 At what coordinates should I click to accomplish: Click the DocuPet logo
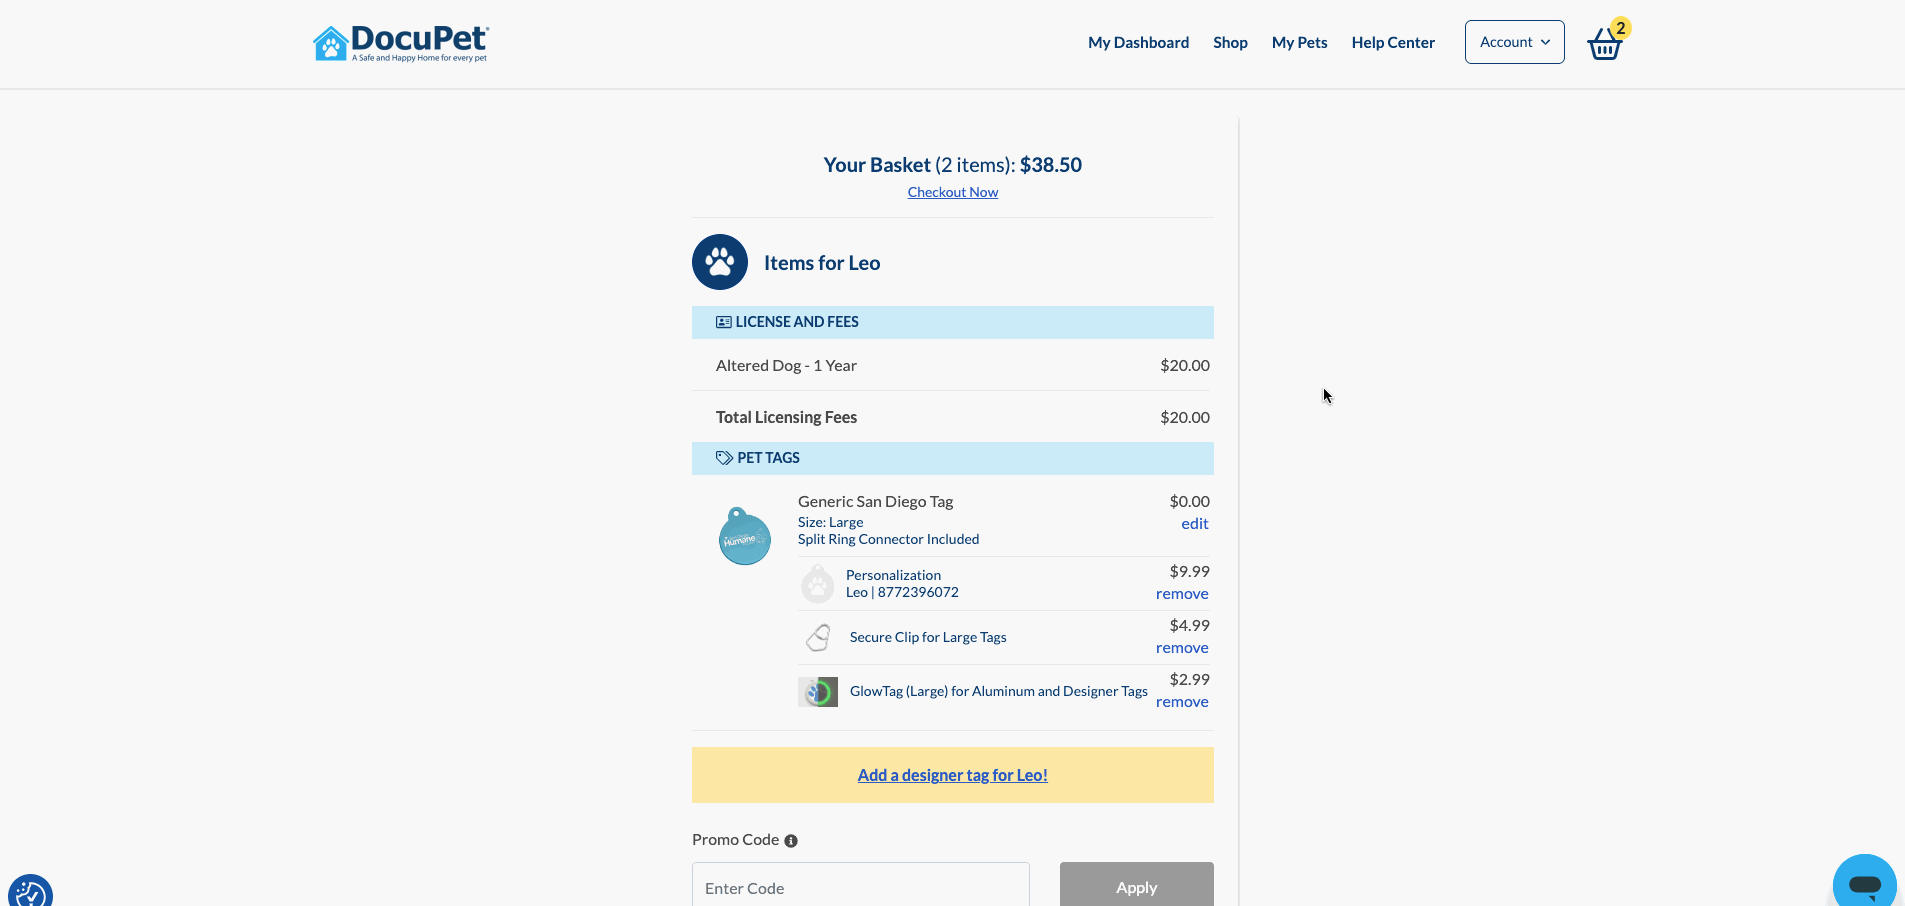(x=400, y=43)
